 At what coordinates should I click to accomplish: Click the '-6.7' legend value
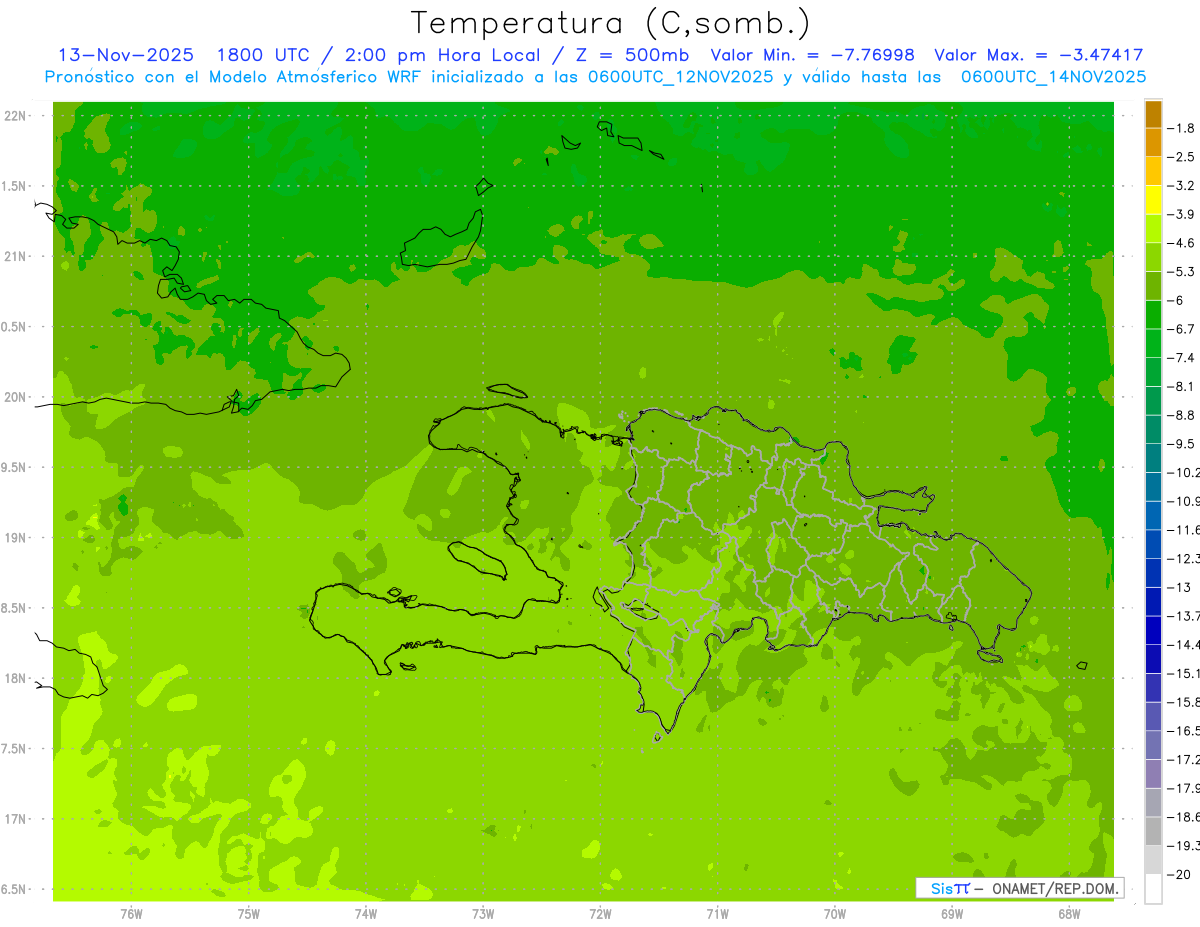(1182, 329)
